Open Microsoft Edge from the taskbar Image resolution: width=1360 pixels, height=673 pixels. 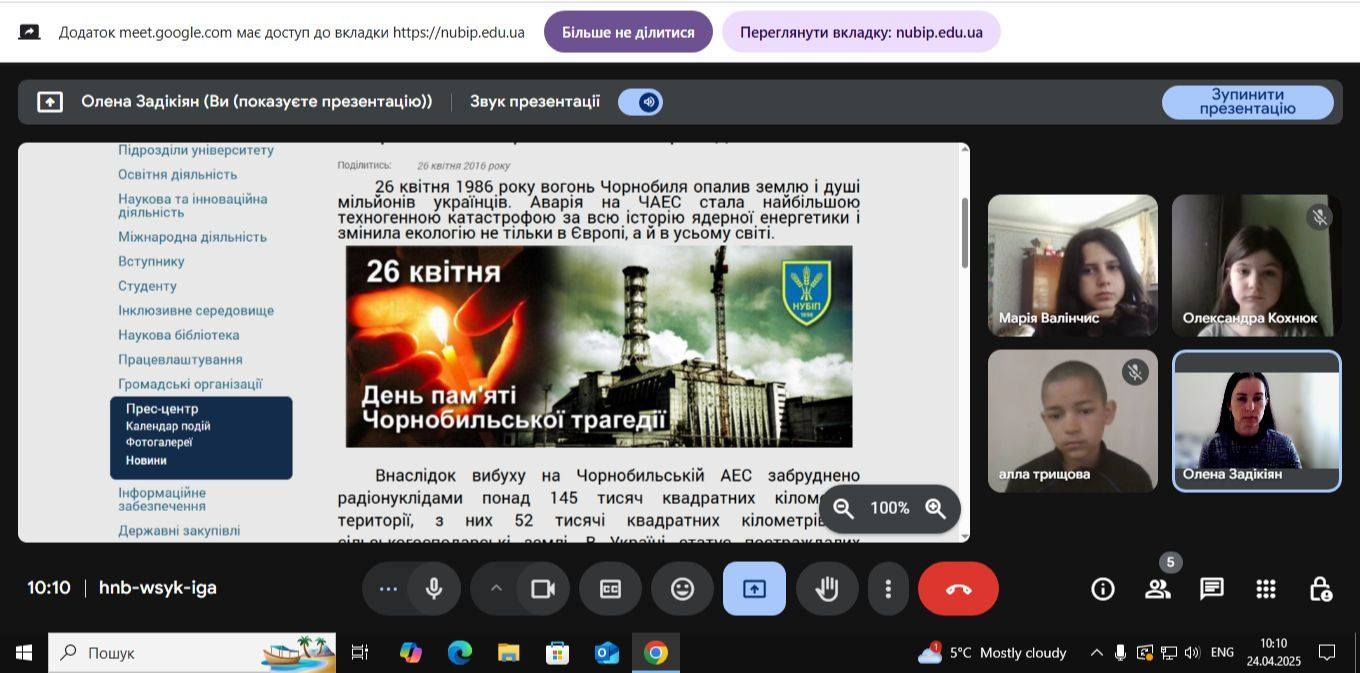(459, 653)
